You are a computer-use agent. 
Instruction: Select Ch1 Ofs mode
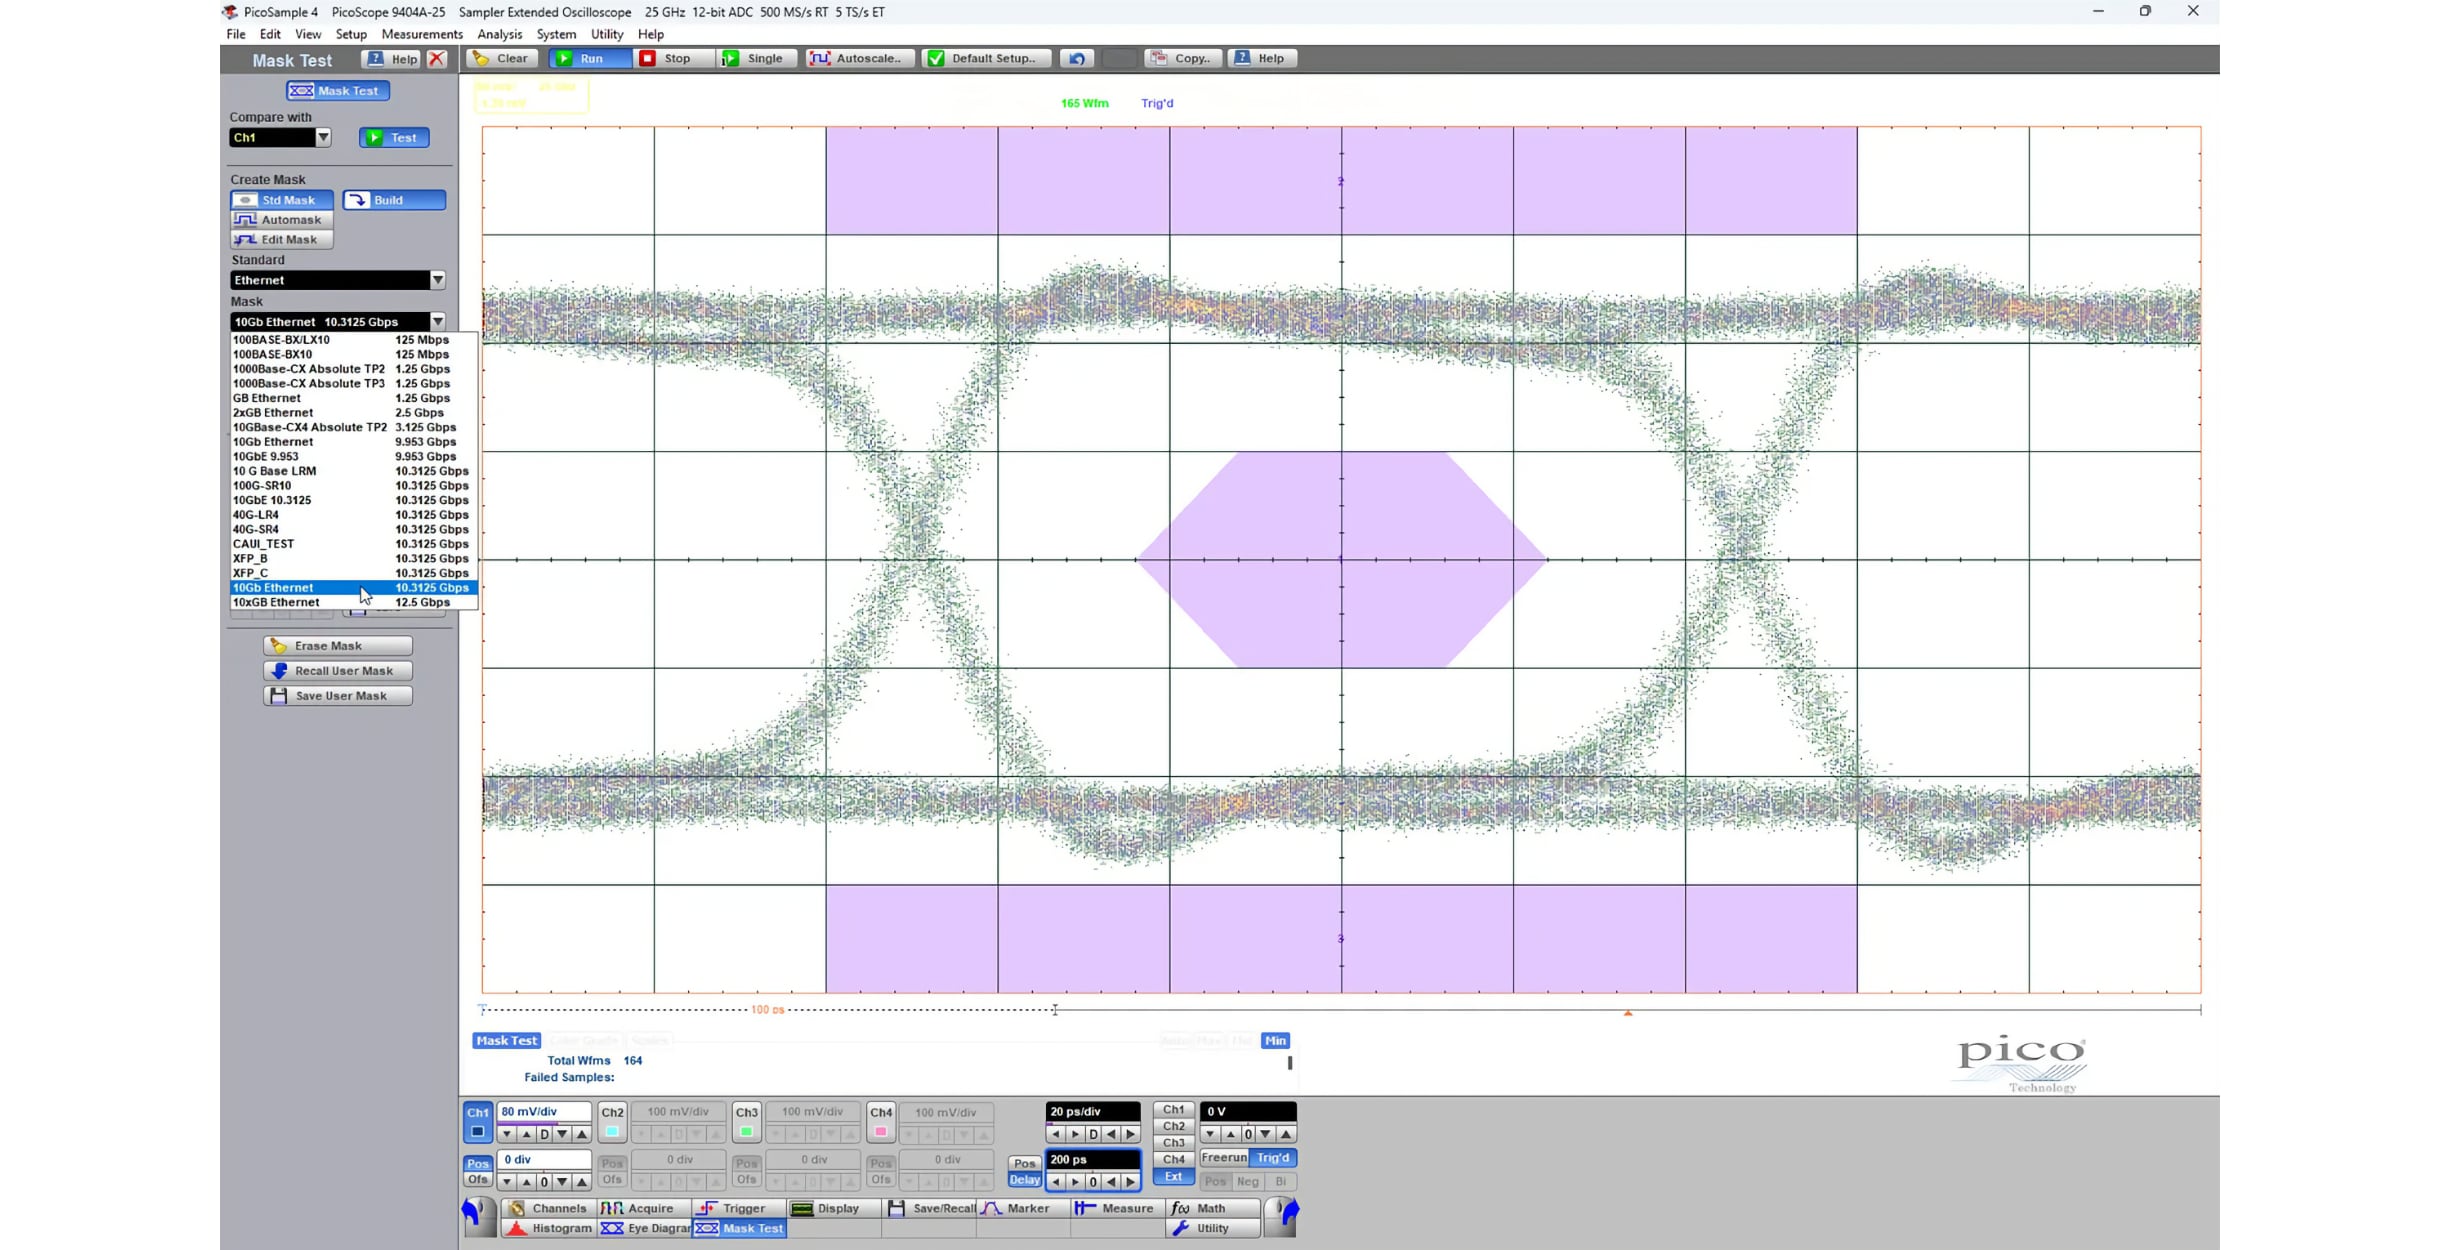[478, 1180]
